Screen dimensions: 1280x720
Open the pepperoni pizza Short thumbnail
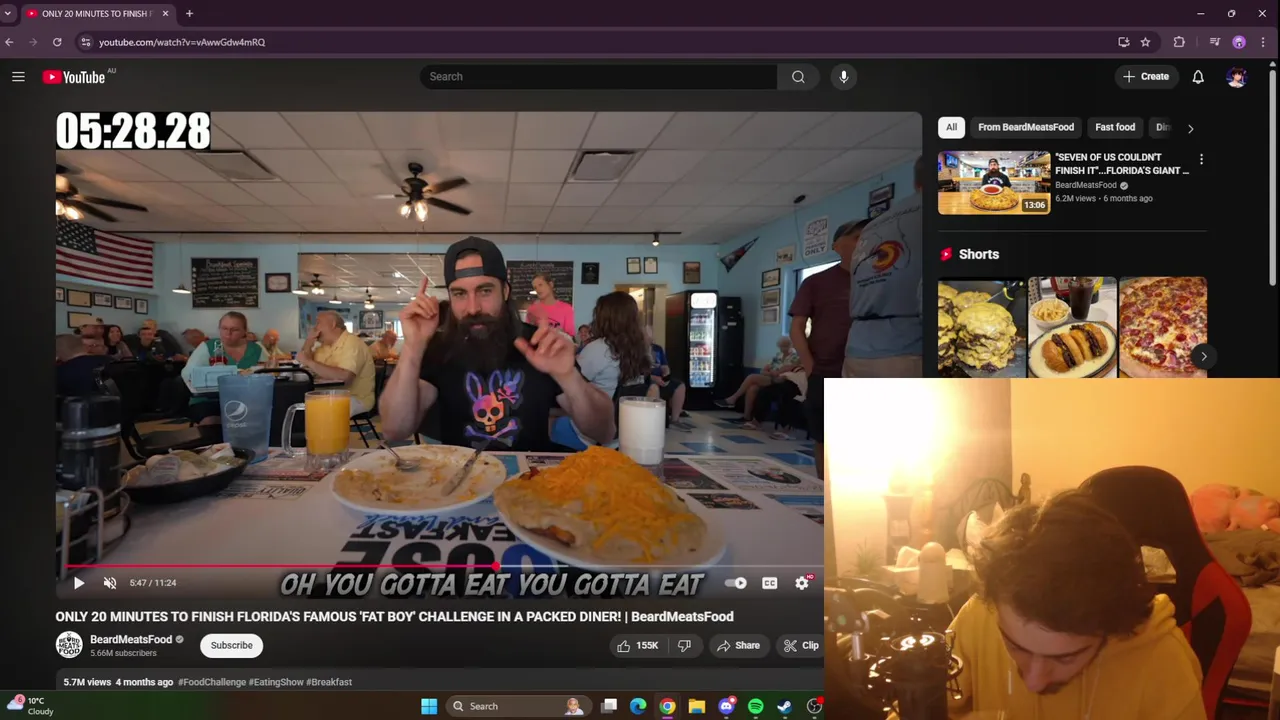1163,327
